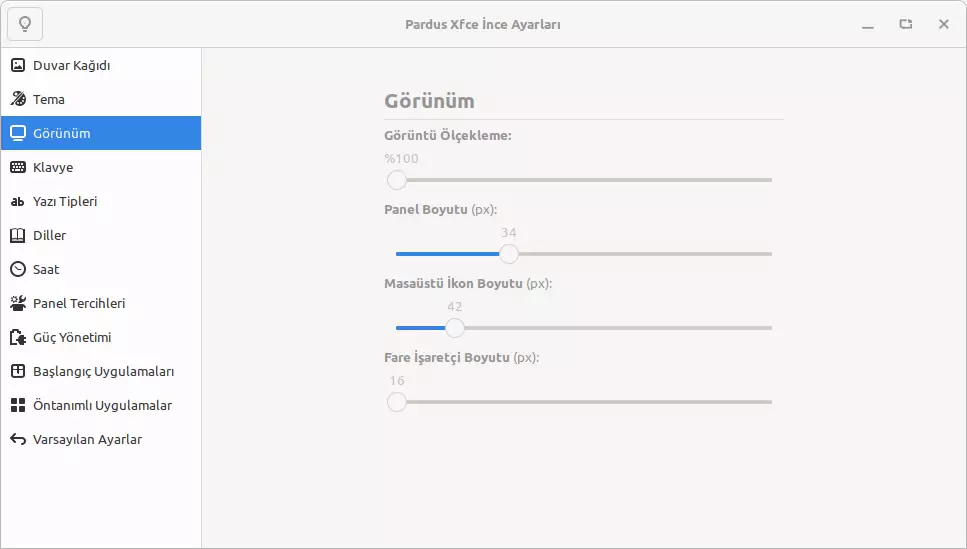Click the Klavye keyboard icon
Screen dimensions: 967x549
click(x=18, y=167)
